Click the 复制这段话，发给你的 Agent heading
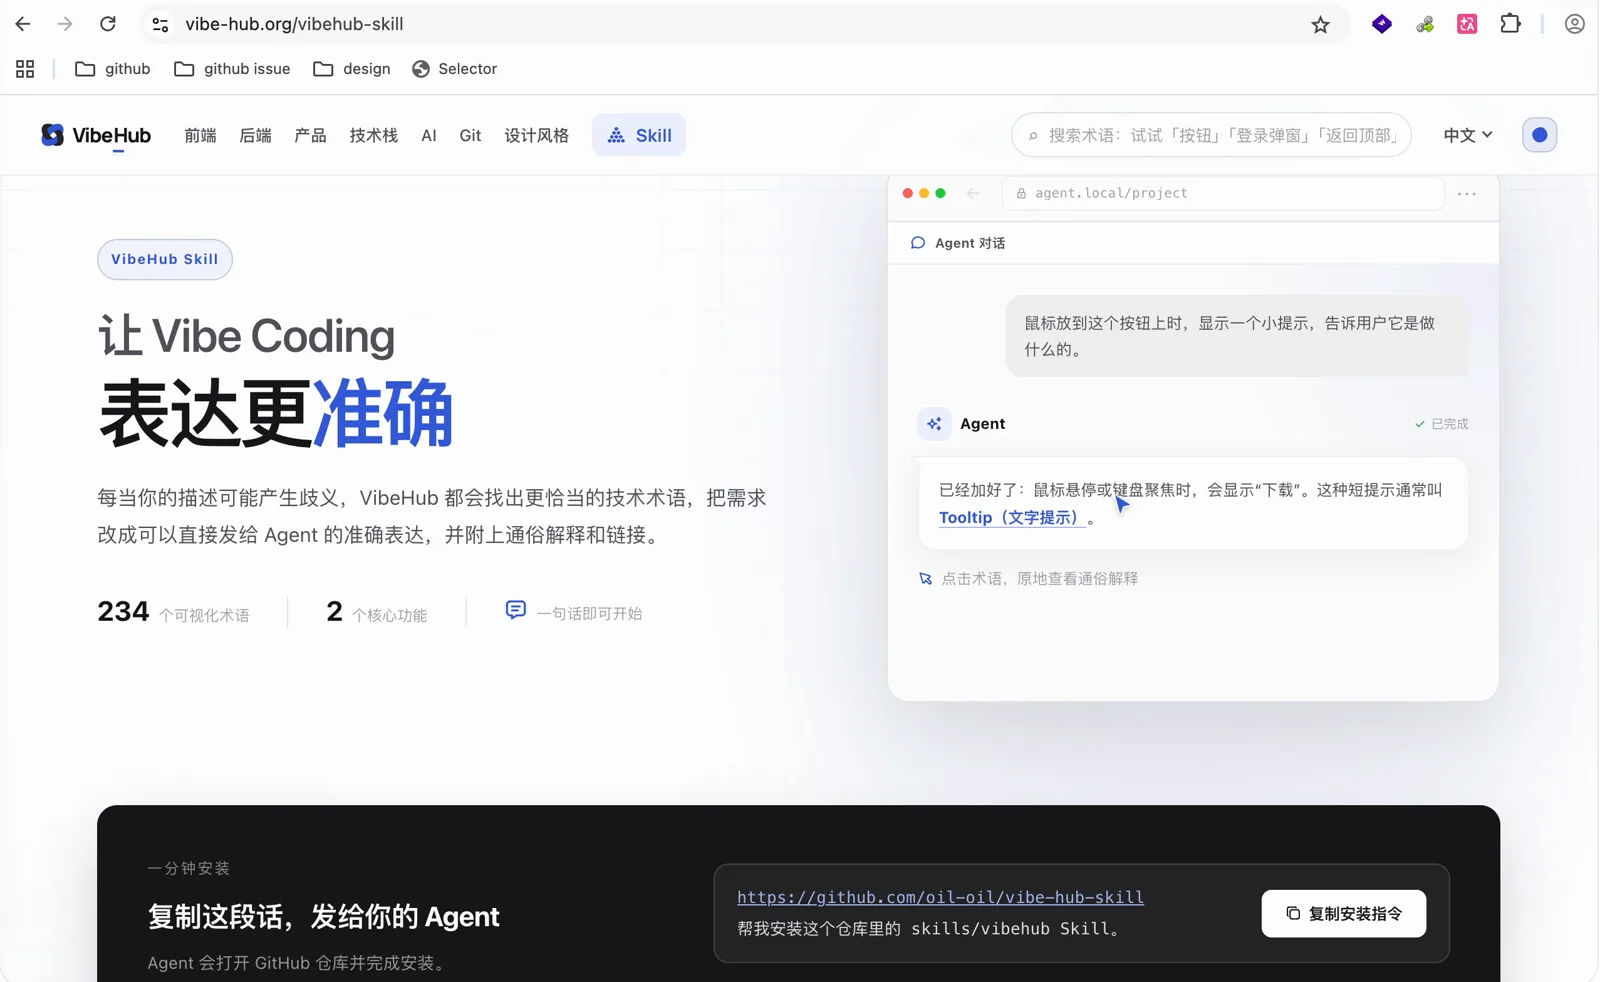 324,917
